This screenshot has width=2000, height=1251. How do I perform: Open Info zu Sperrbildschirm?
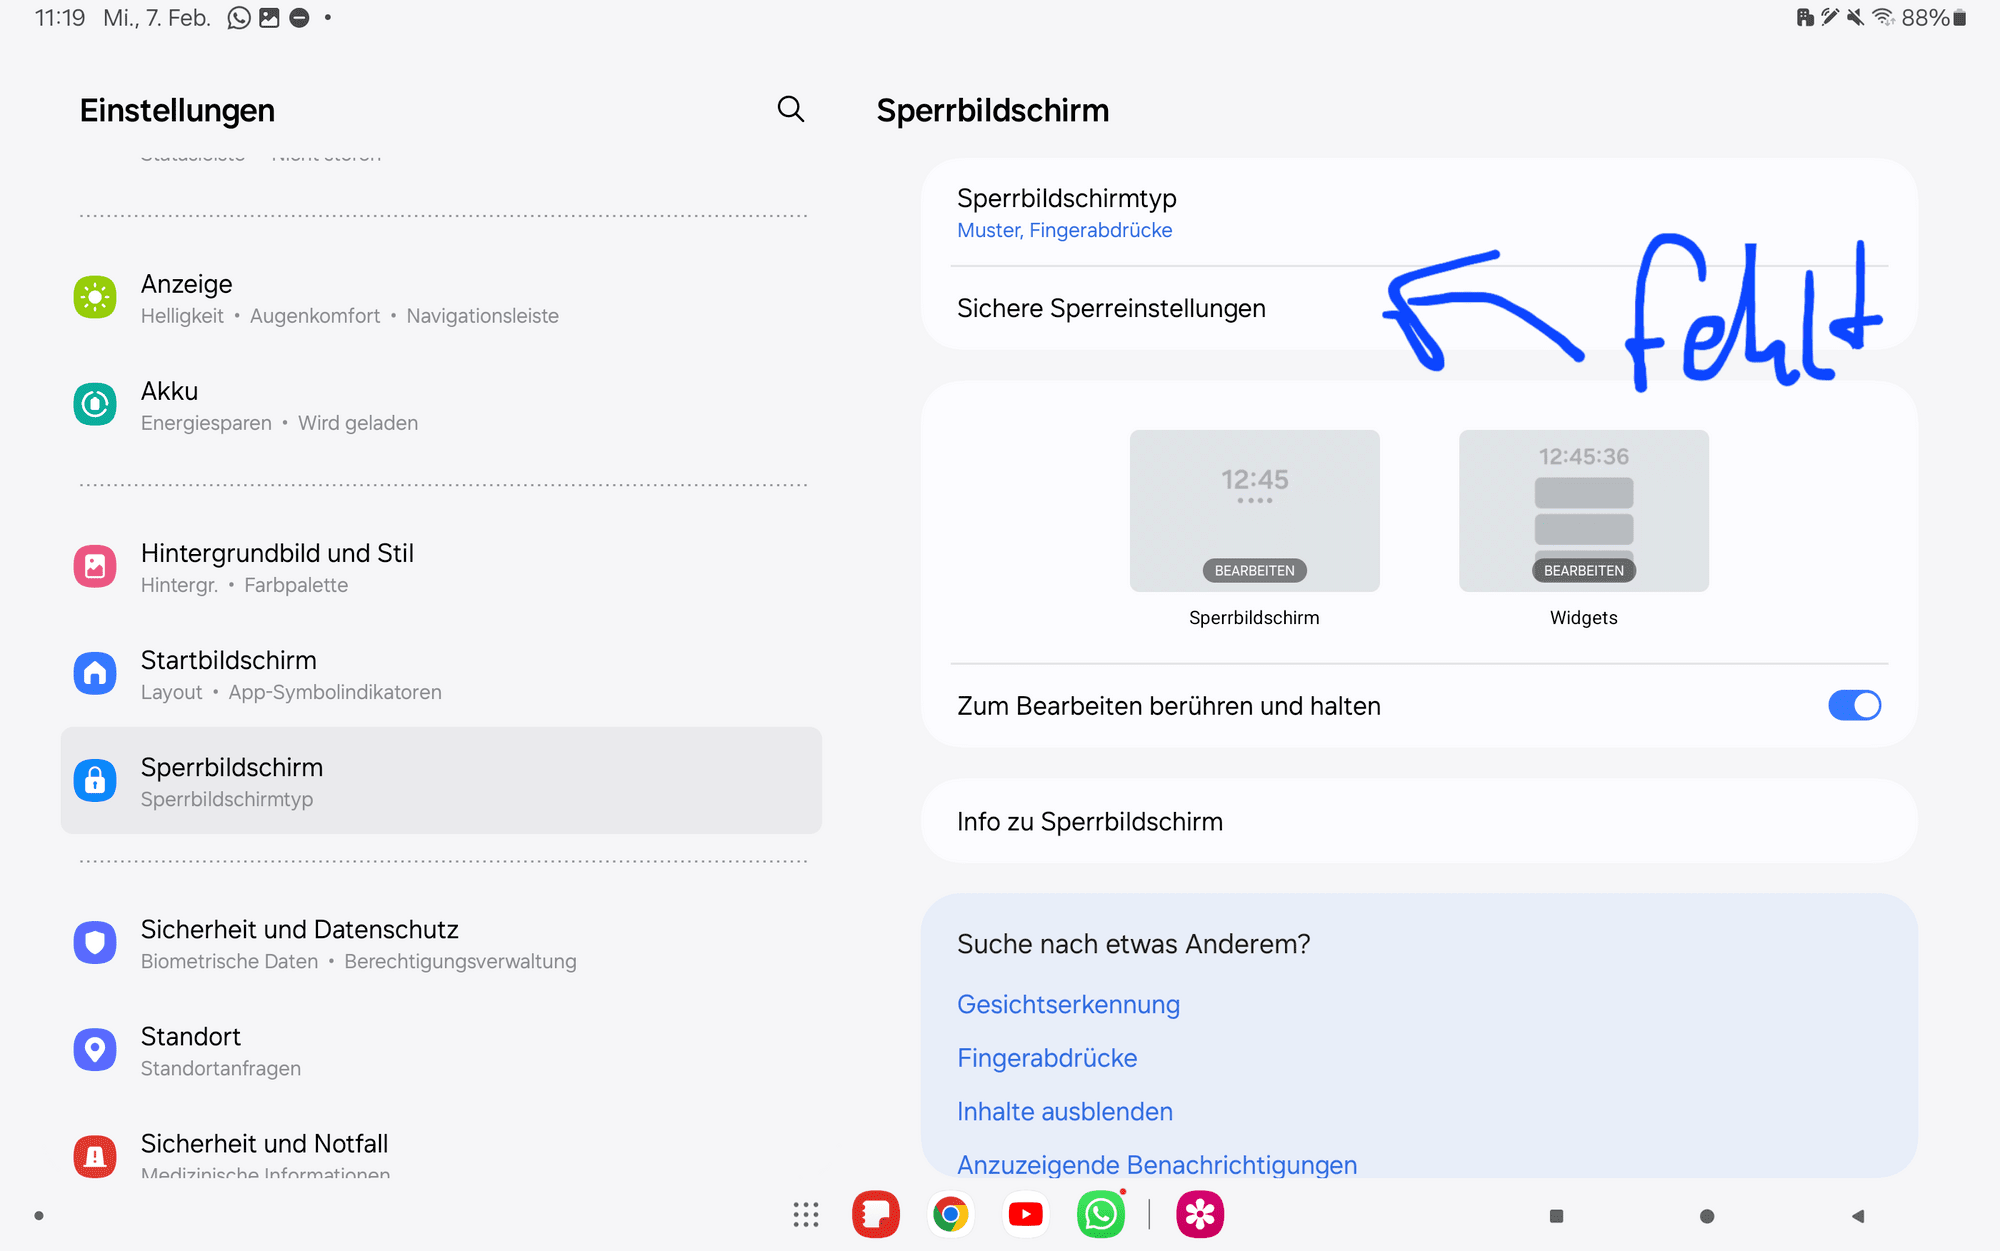(1089, 822)
